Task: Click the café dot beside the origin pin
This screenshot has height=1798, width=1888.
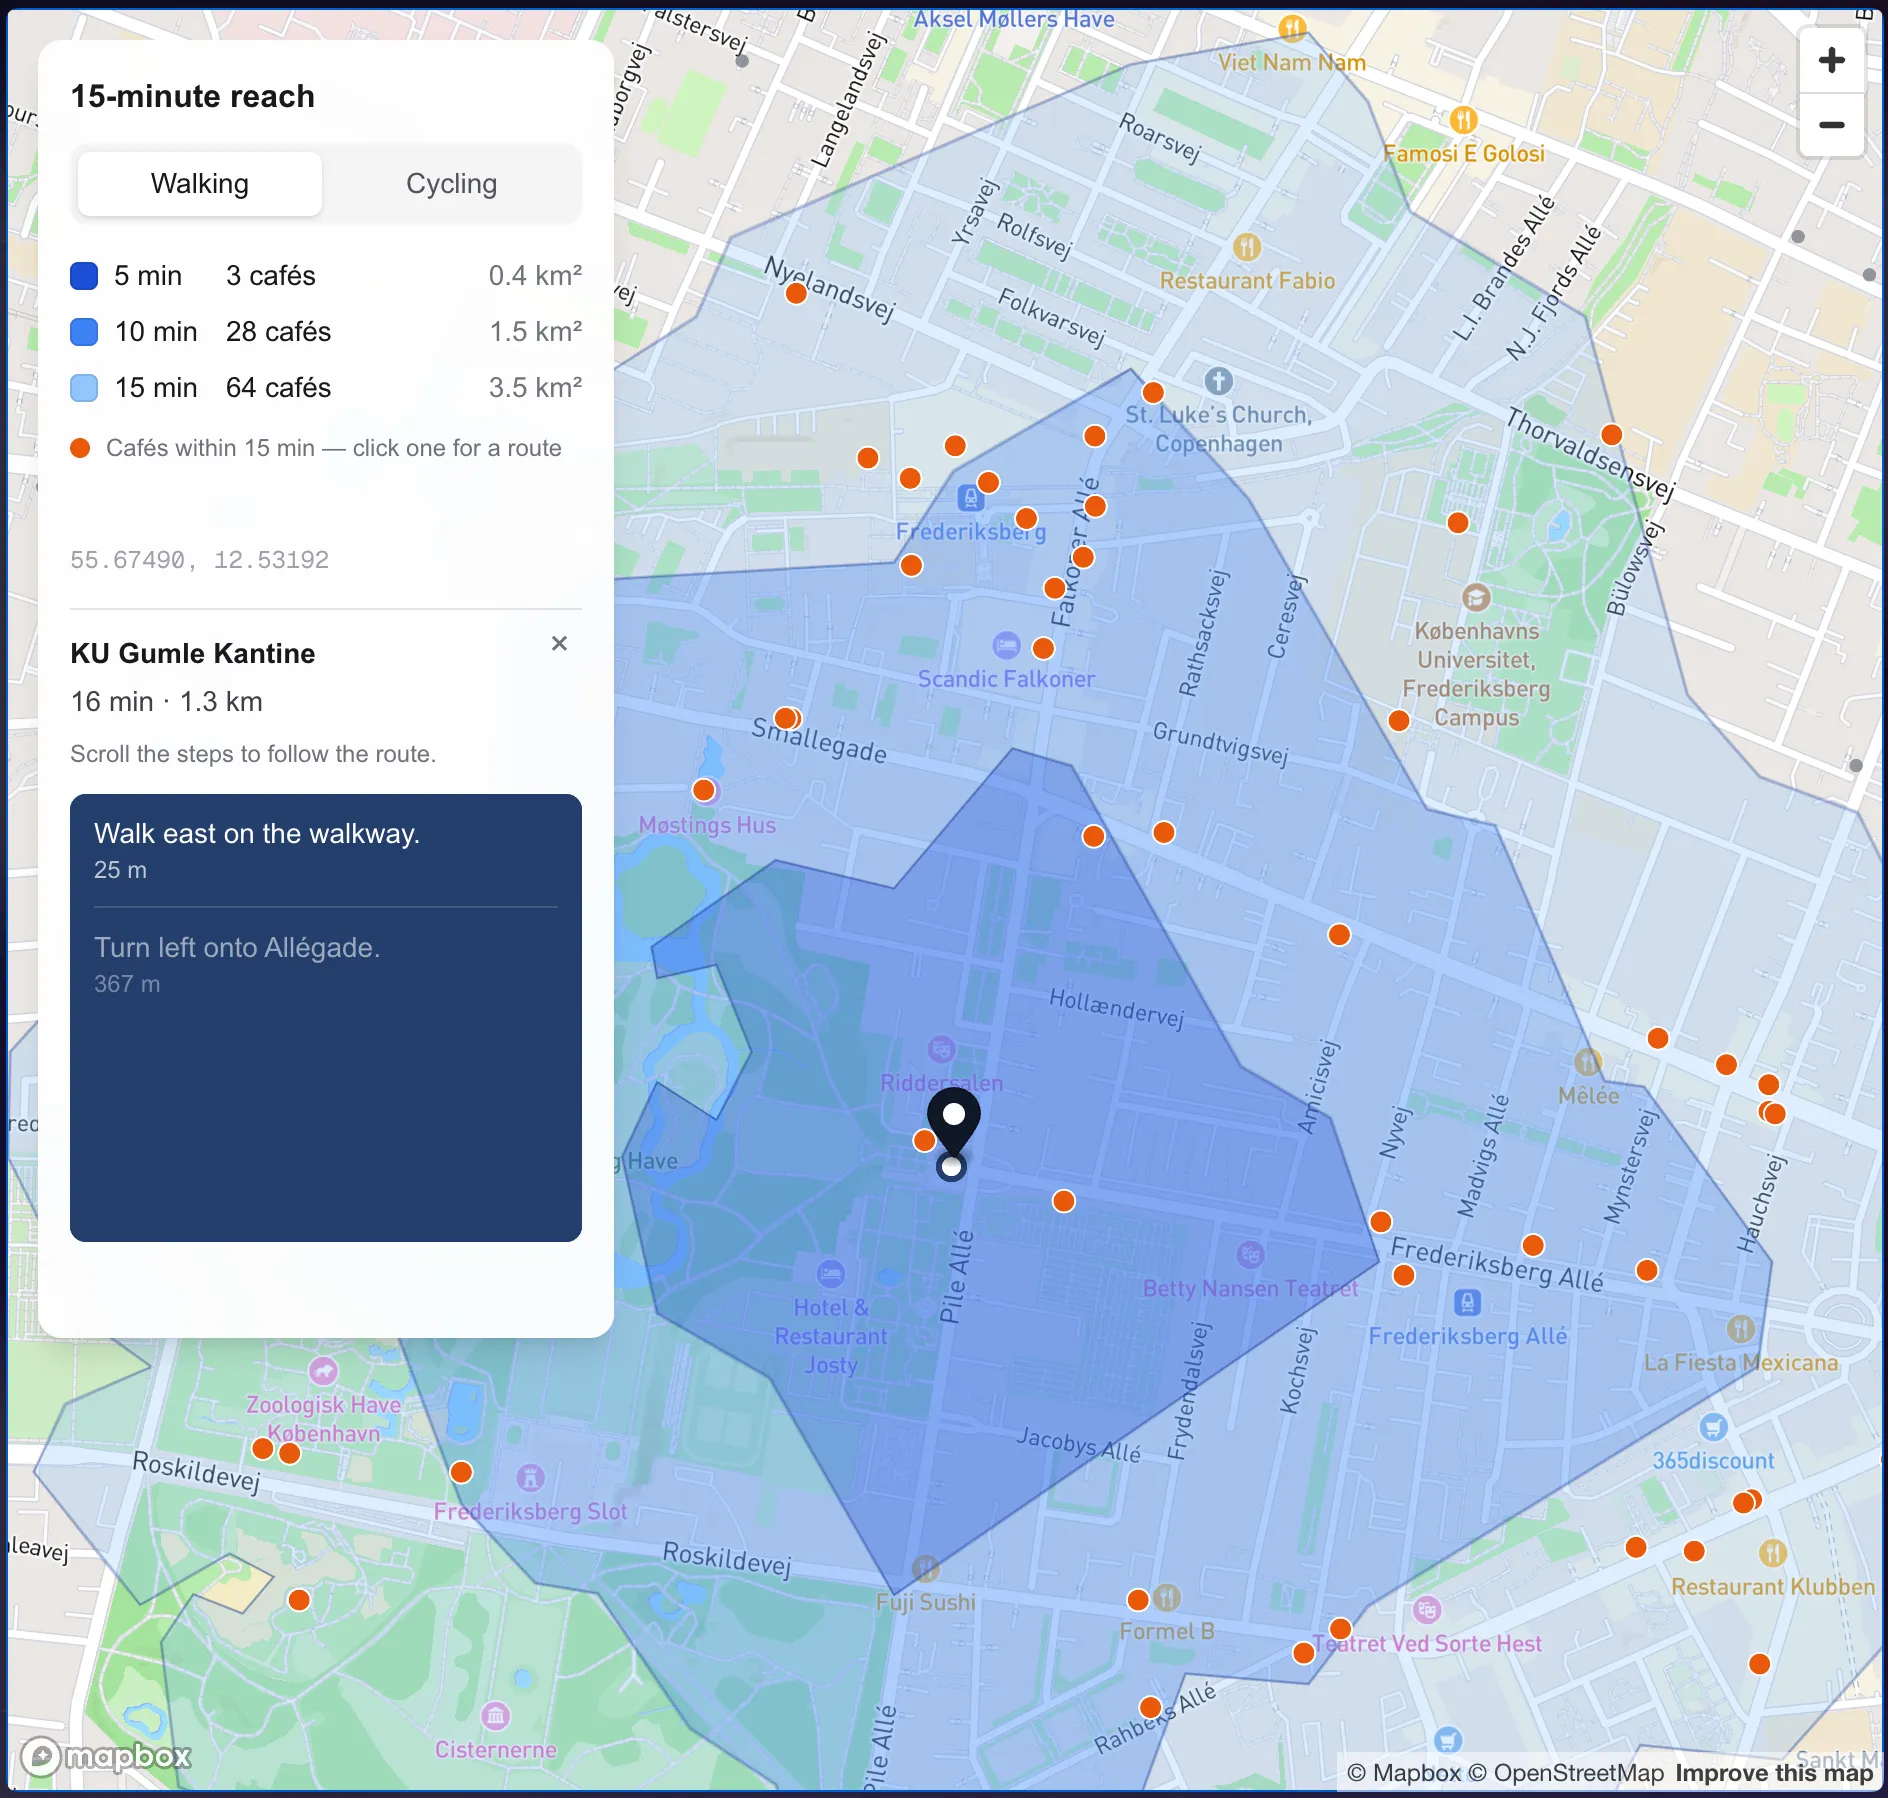Action: coord(924,1140)
